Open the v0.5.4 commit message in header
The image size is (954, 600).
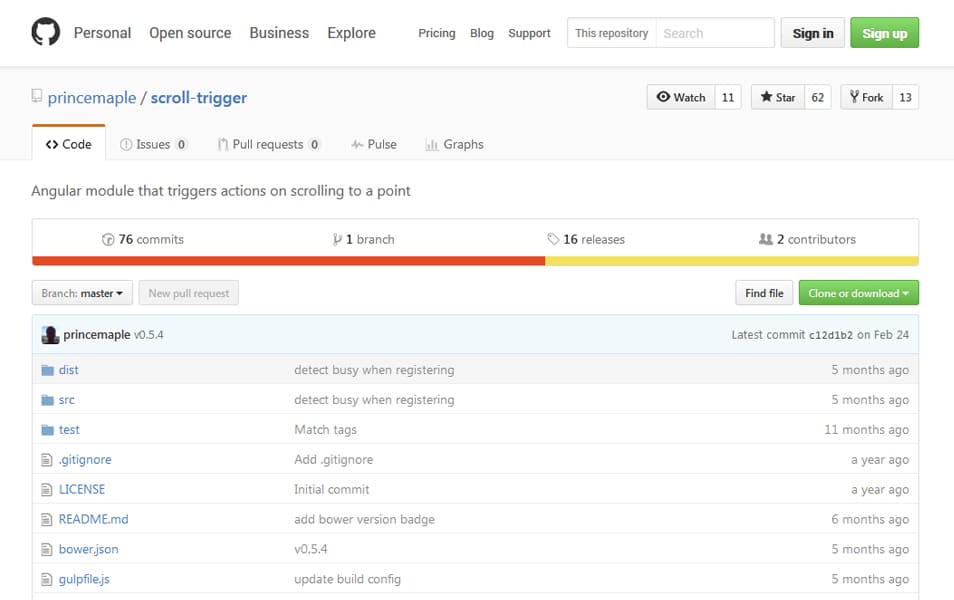148,335
